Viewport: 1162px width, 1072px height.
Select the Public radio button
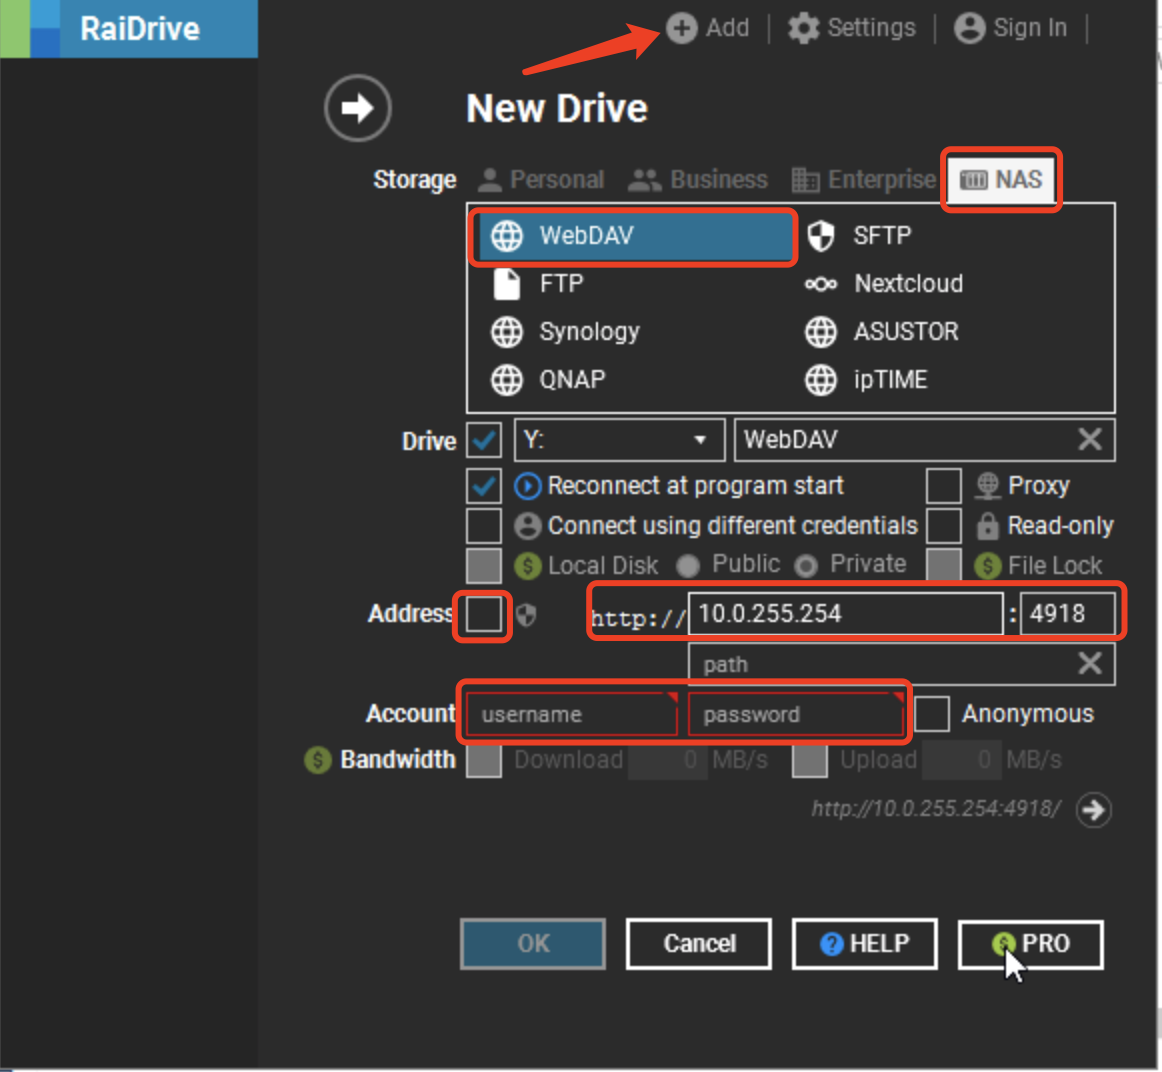point(688,566)
